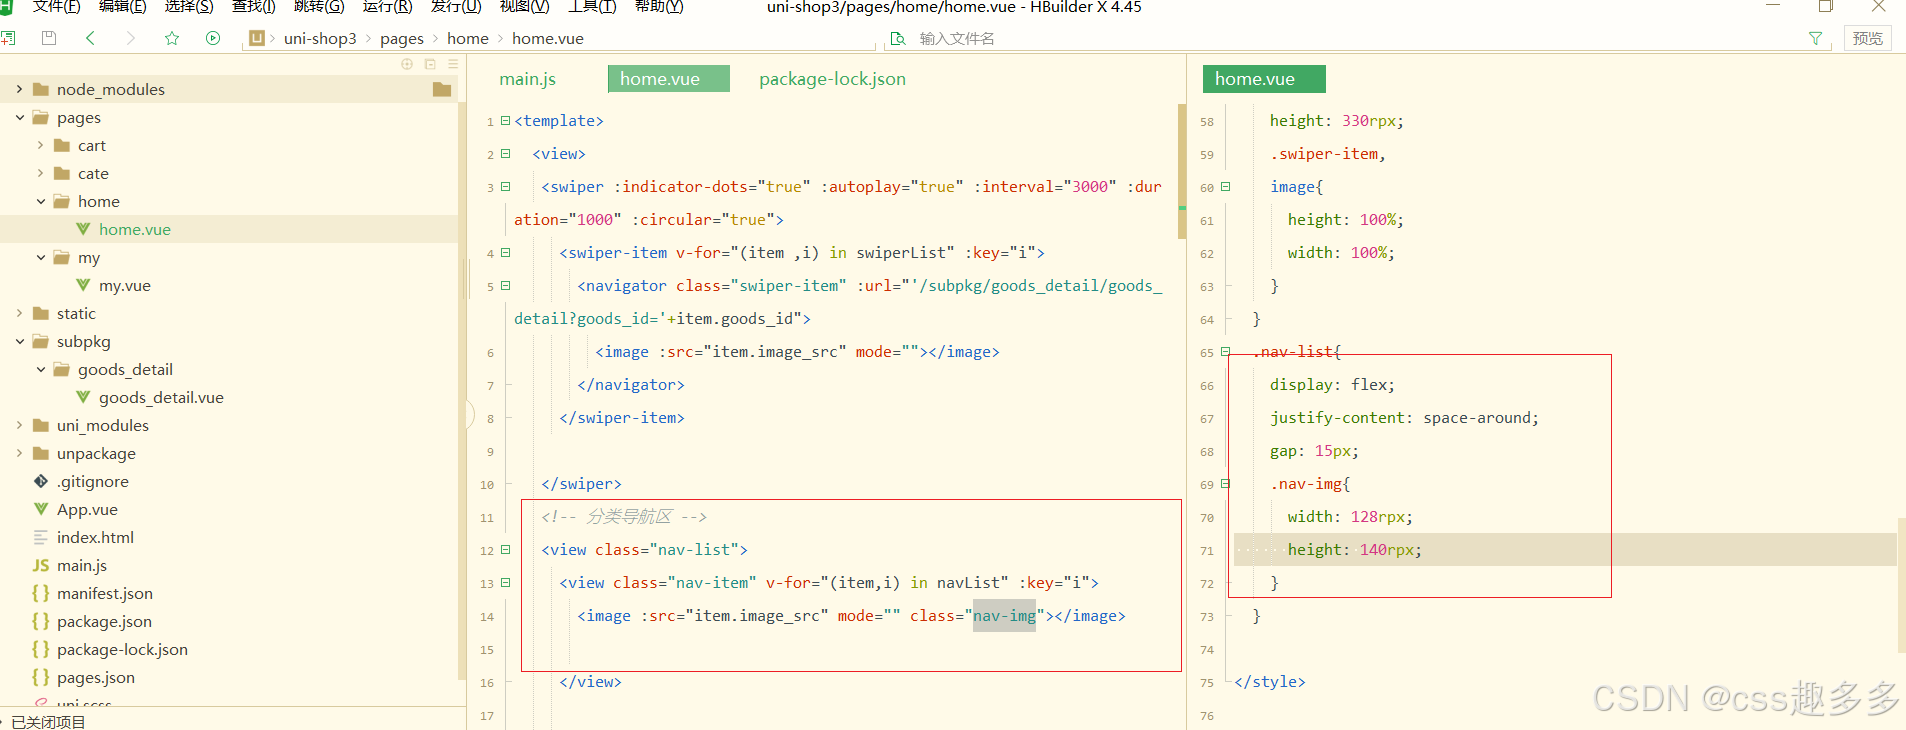This screenshot has height=730, width=1906.
Task: Open the 运行(R) menu
Action: (387, 7)
